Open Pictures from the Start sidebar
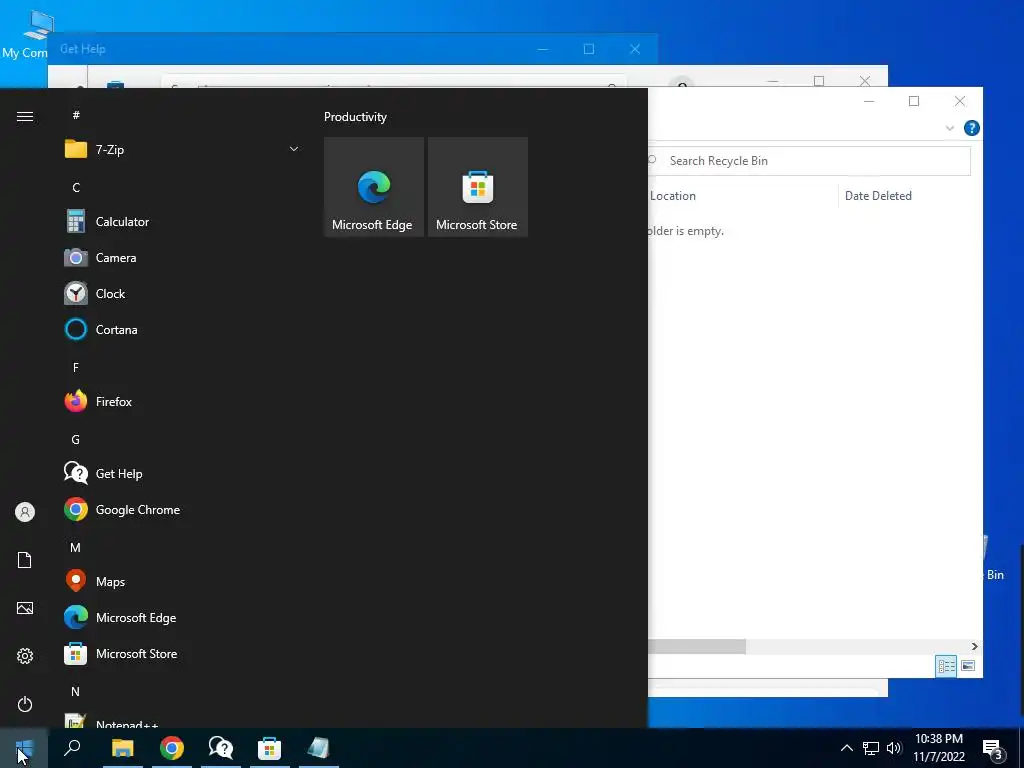The image size is (1024, 768). tap(25, 608)
